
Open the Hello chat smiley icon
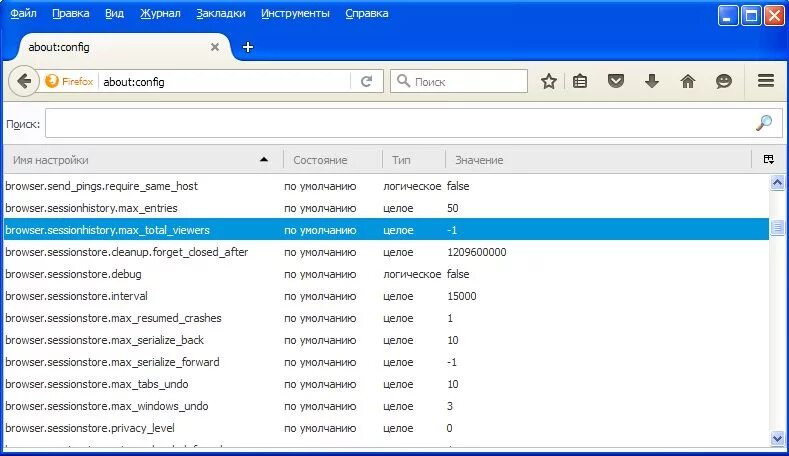point(724,81)
